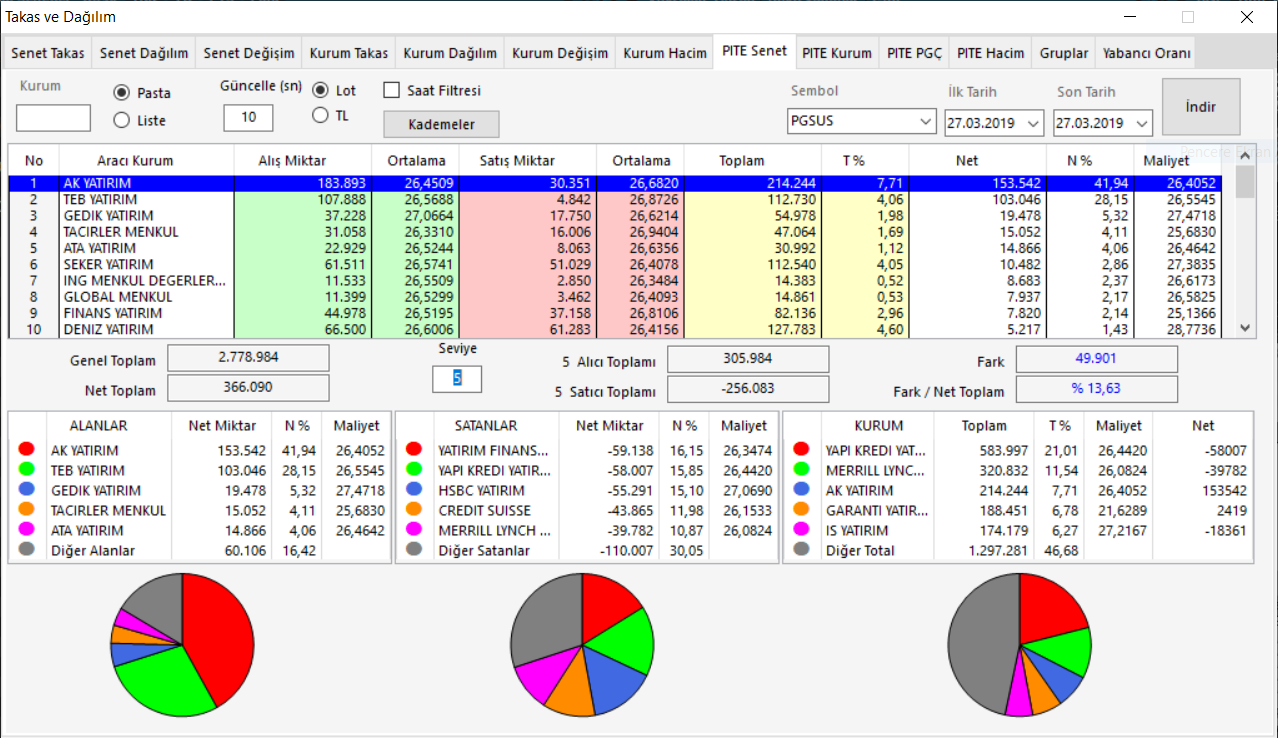
Task: Click the green swatch beside MERRILL LYNC in KURUM
Action: point(801,470)
